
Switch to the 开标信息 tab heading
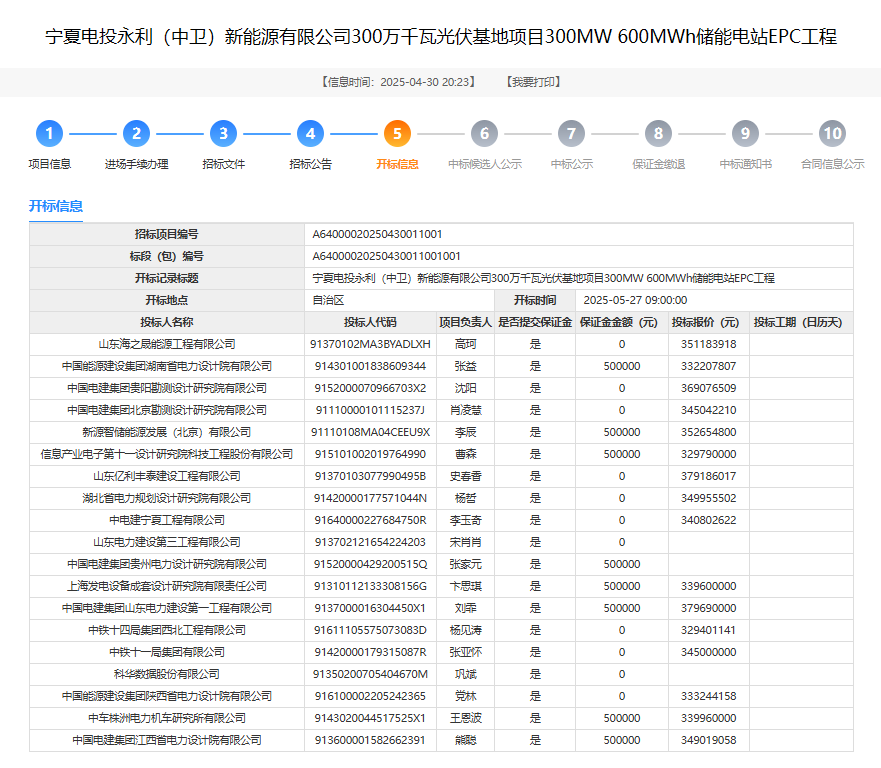point(56,206)
